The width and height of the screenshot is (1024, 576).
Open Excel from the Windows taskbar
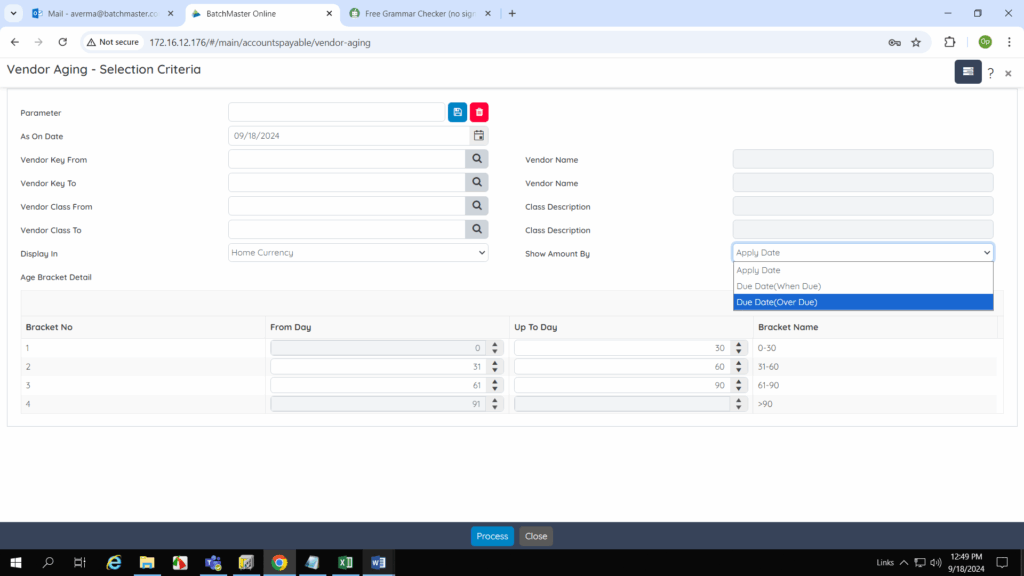pos(344,563)
